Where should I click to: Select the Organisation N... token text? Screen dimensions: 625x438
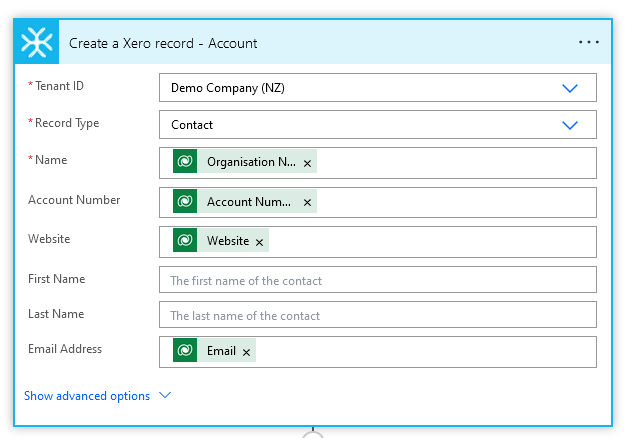click(x=251, y=162)
